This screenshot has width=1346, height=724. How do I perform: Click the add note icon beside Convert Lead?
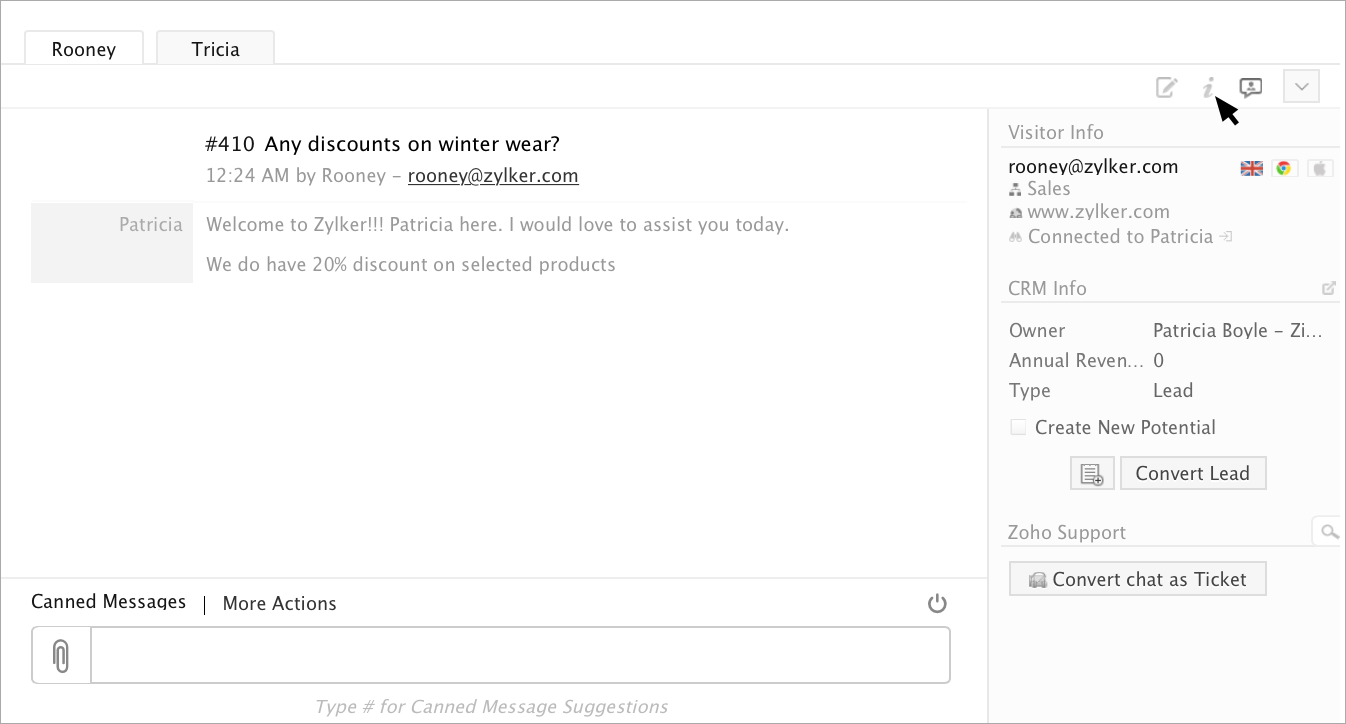1092,474
